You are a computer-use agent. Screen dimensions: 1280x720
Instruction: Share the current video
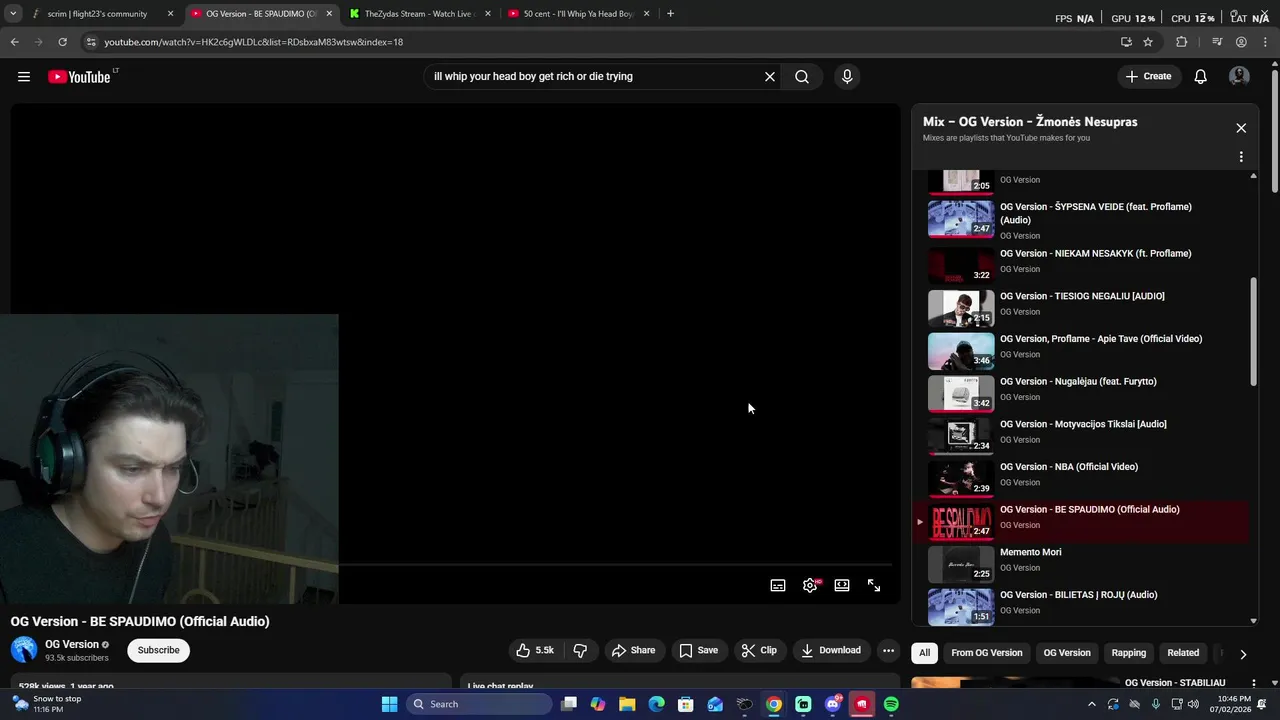(x=634, y=650)
